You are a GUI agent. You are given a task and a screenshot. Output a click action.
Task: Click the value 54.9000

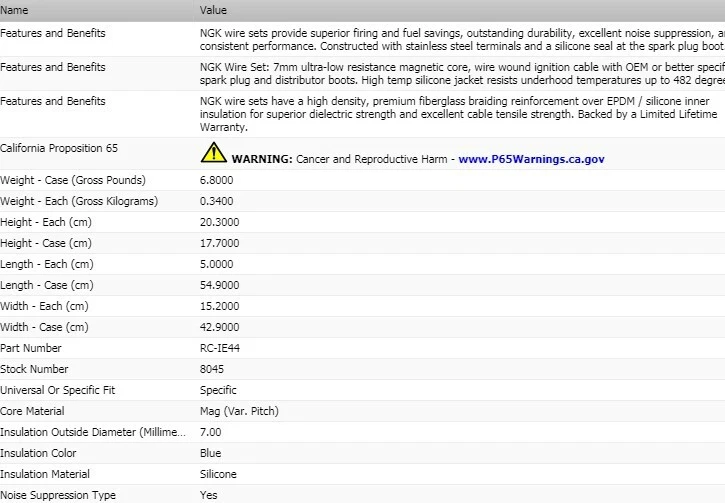[x=220, y=285]
